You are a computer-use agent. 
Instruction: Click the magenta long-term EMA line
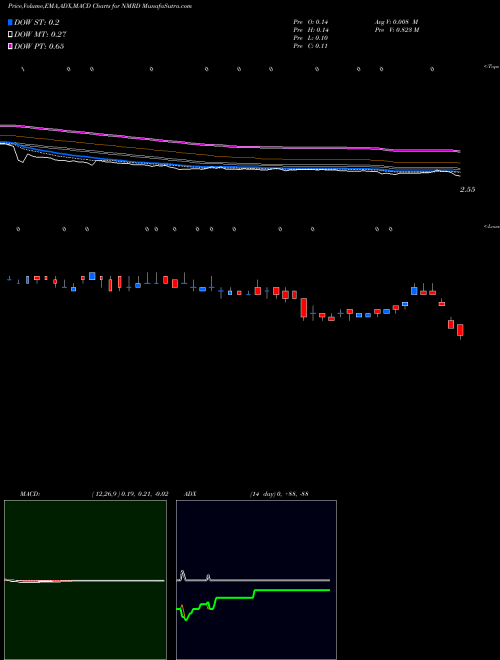[x=229, y=146]
